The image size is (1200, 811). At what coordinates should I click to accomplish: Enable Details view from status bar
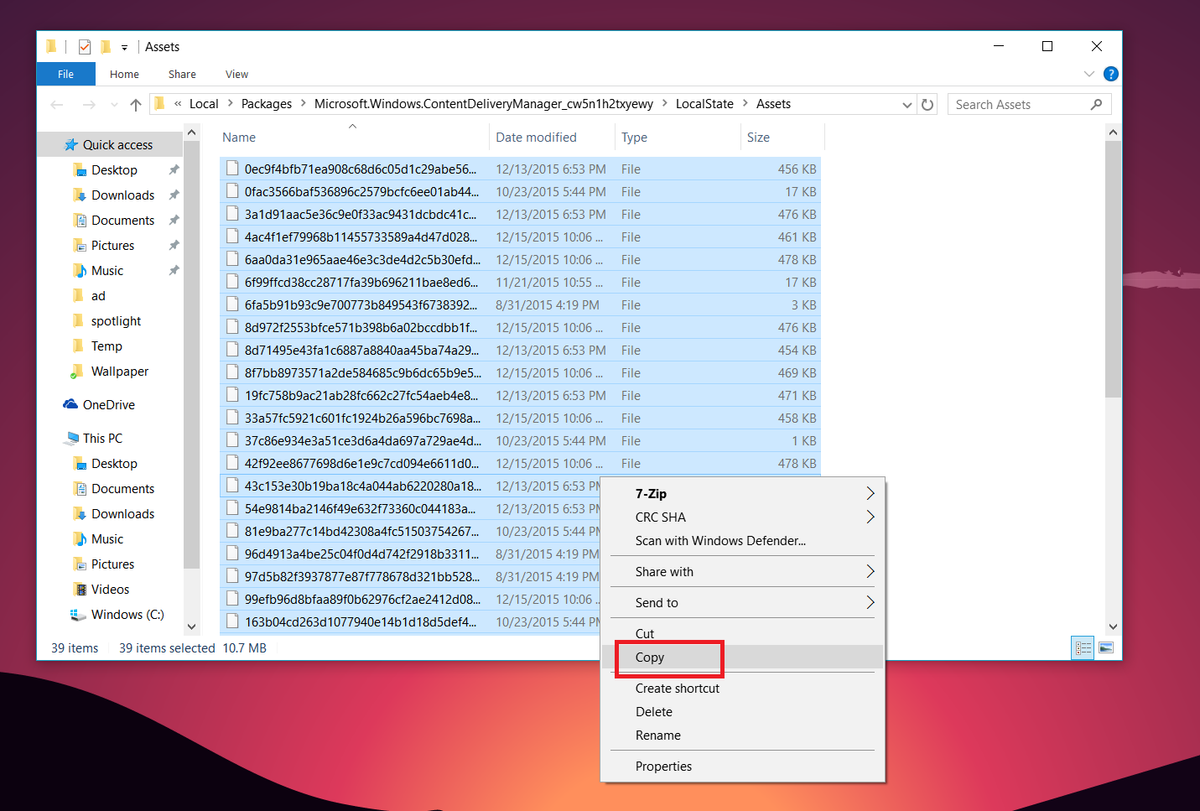[1082, 648]
